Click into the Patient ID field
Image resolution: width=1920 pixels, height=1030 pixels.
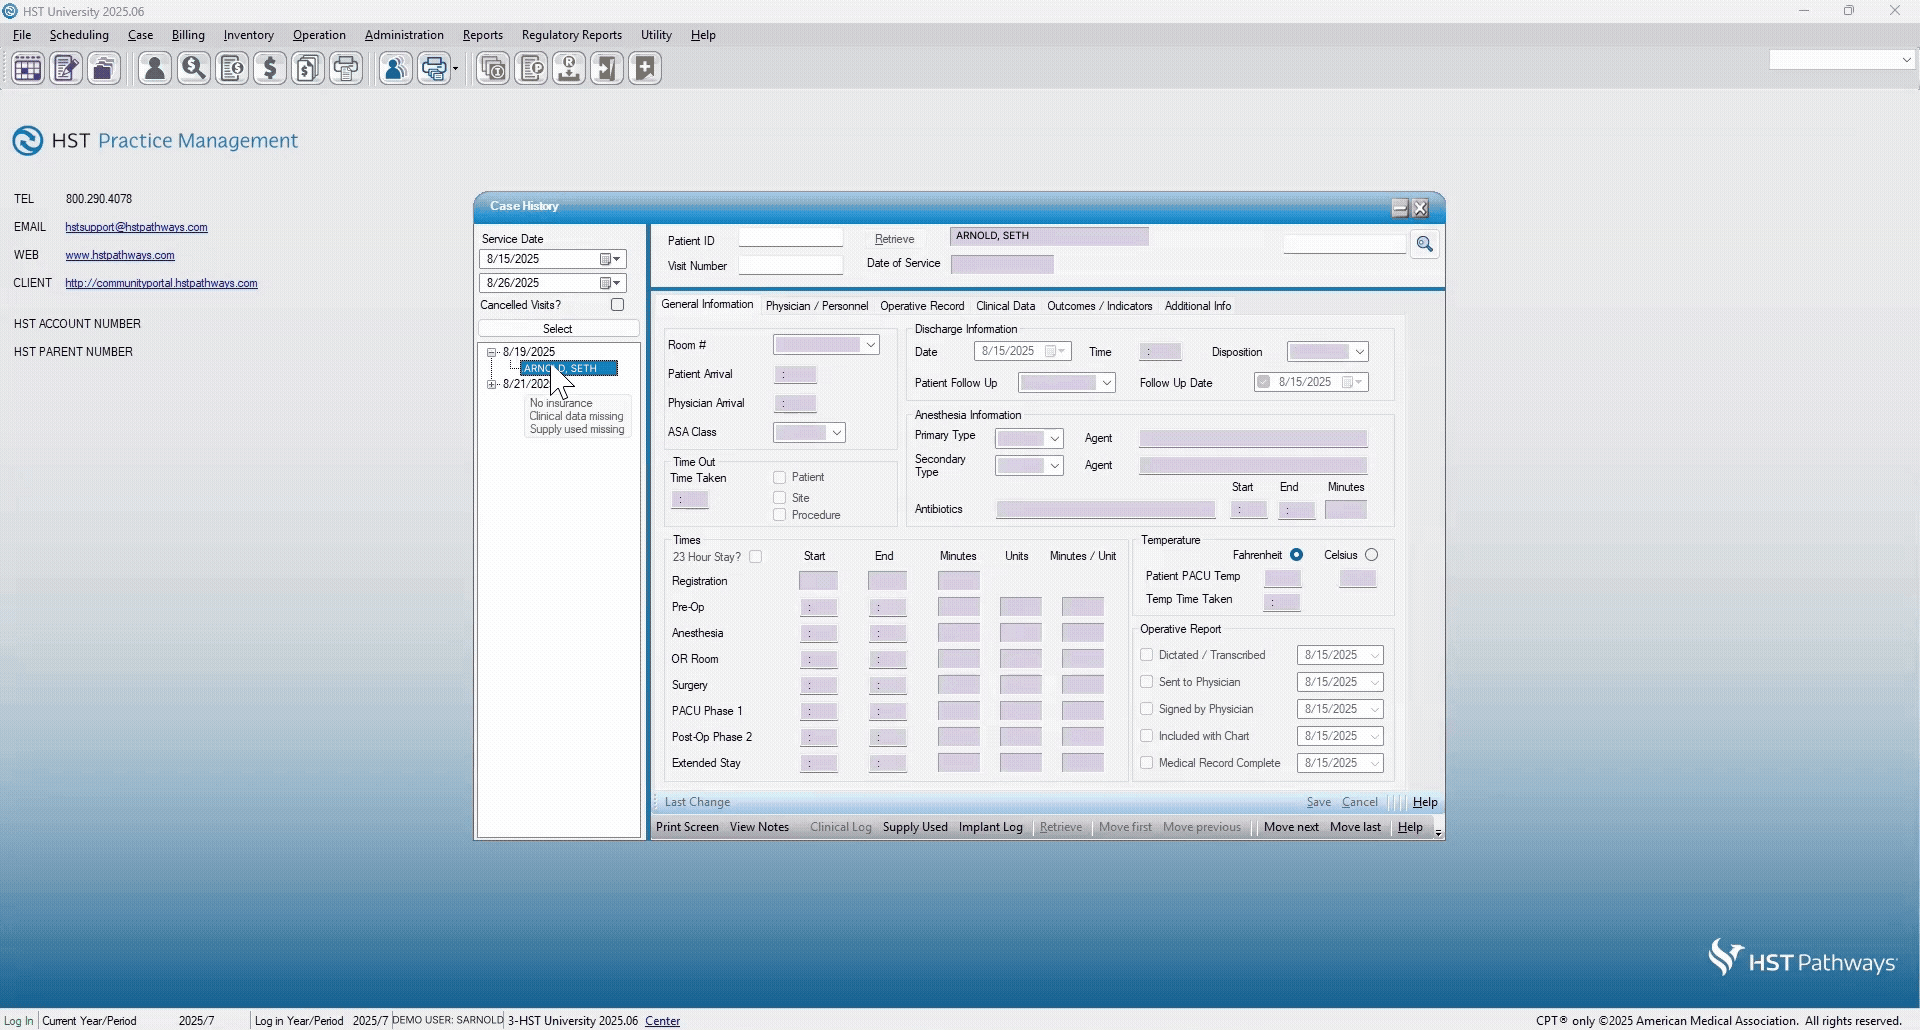point(790,238)
